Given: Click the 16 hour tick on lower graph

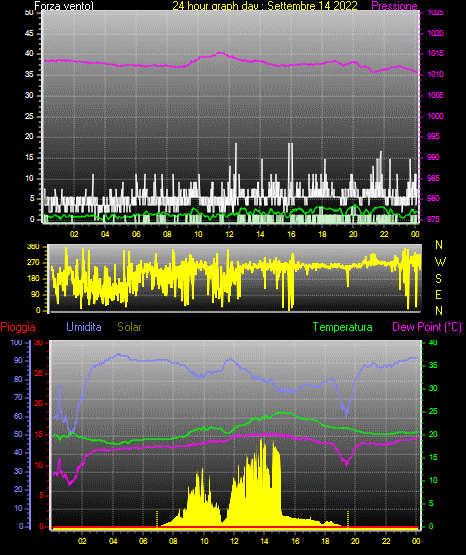Looking at the screenshot, I should coord(295,541).
